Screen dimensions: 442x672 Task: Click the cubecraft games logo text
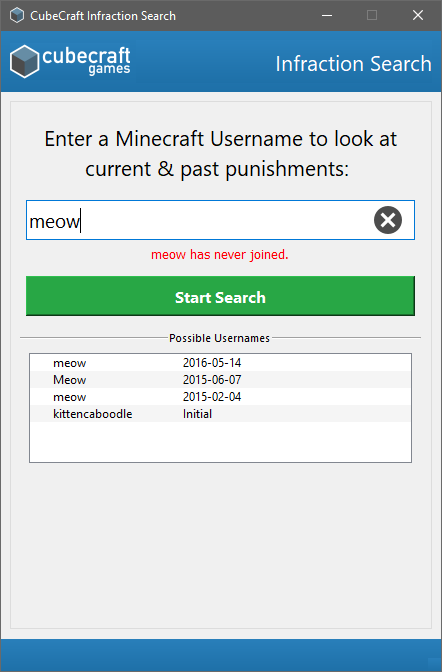[x=86, y=61]
